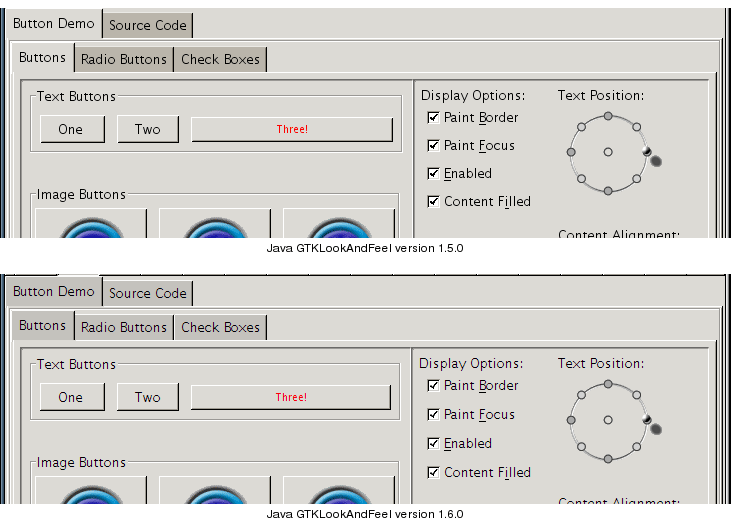Switch to Check Boxes tab in 1.6.0 panel
Screen dimensions: 731x532
(220, 327)
